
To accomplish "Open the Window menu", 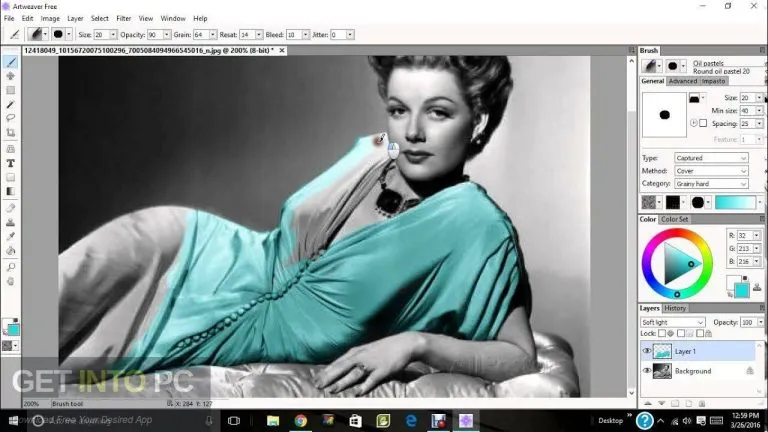I will pyautogui.click(x=173, y=18).
